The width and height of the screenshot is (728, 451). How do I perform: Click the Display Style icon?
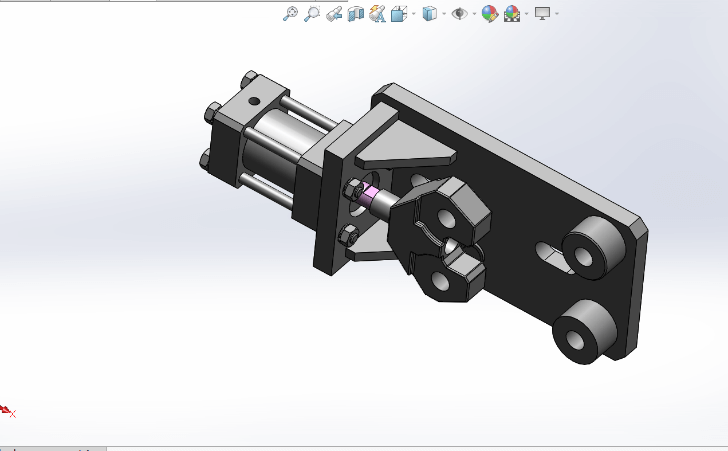coord(429,13)
